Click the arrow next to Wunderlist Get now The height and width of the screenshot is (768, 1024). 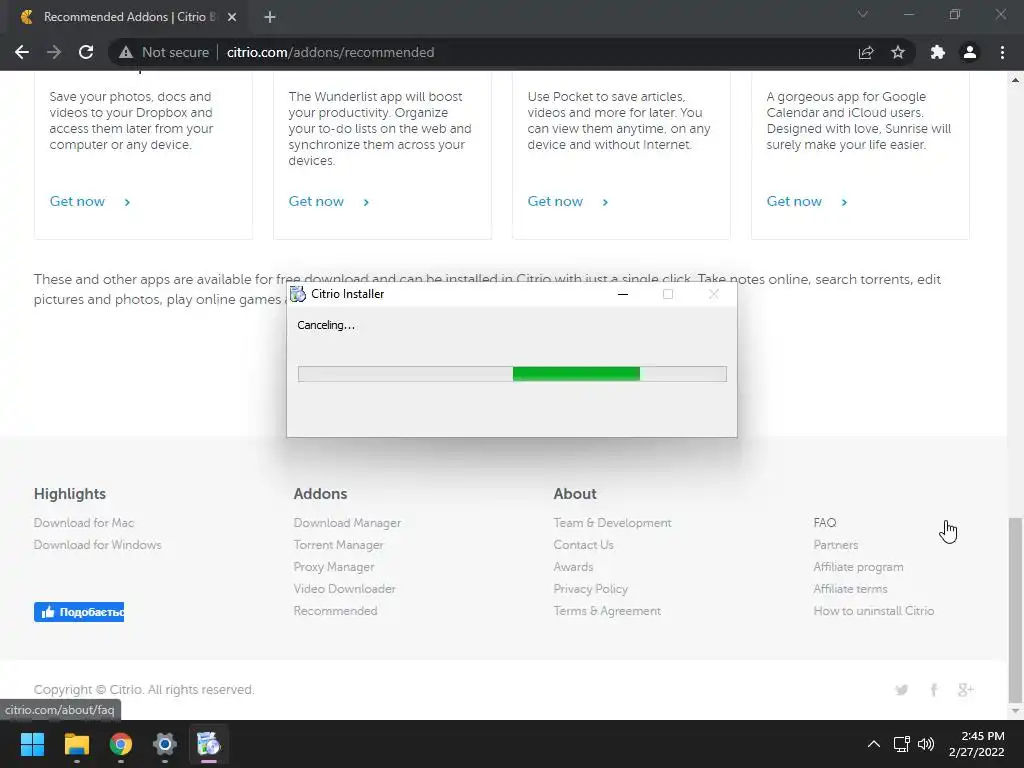pos(366,202)
